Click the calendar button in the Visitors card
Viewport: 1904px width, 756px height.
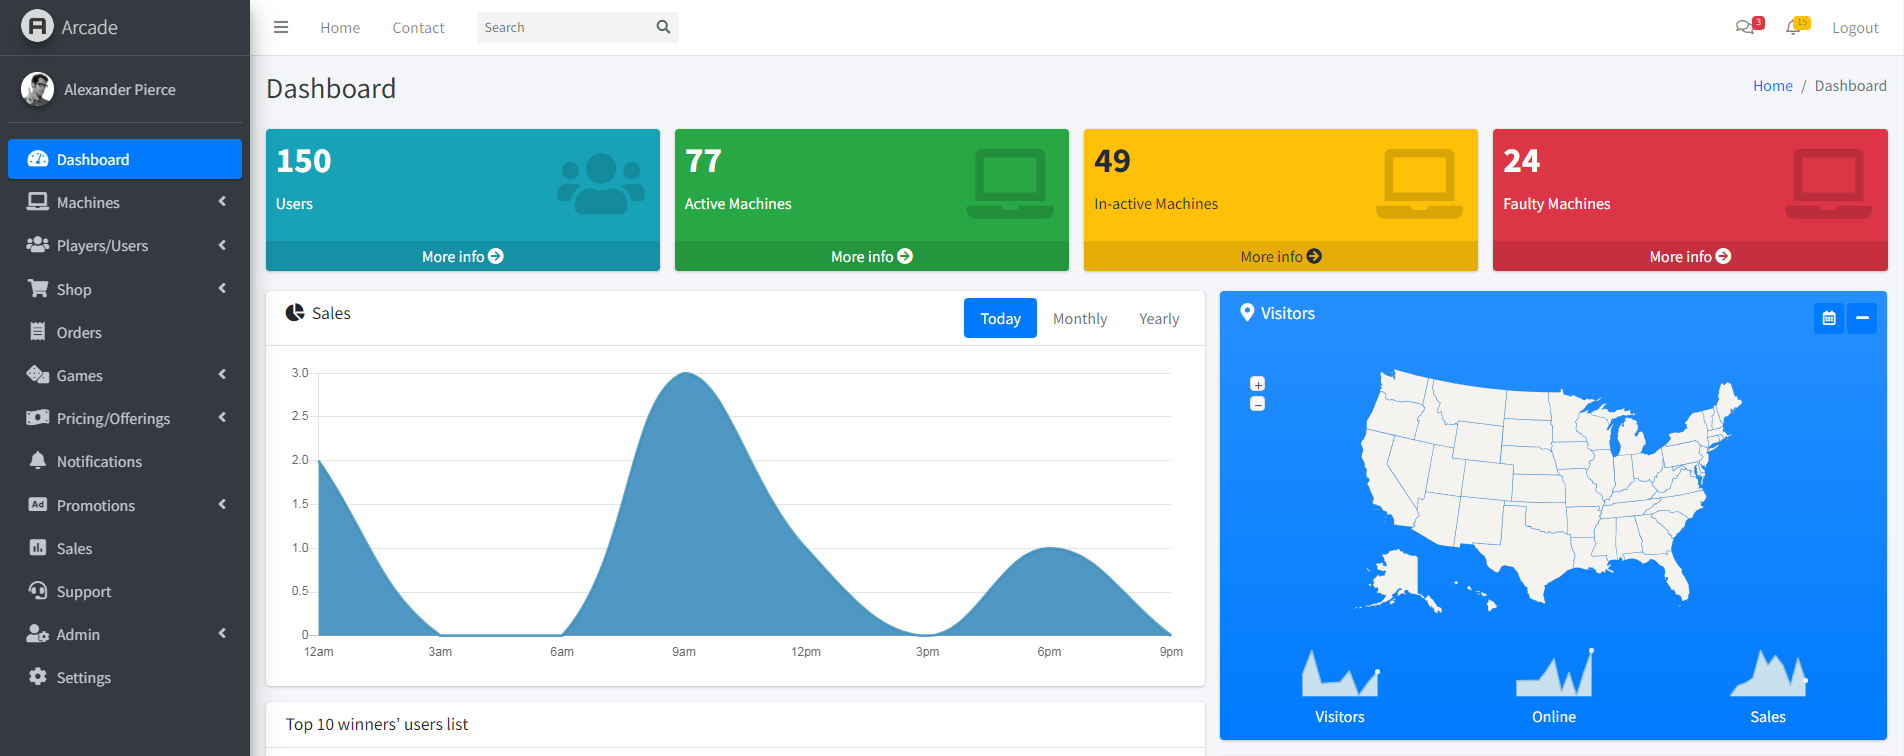tap(1829, 318)
